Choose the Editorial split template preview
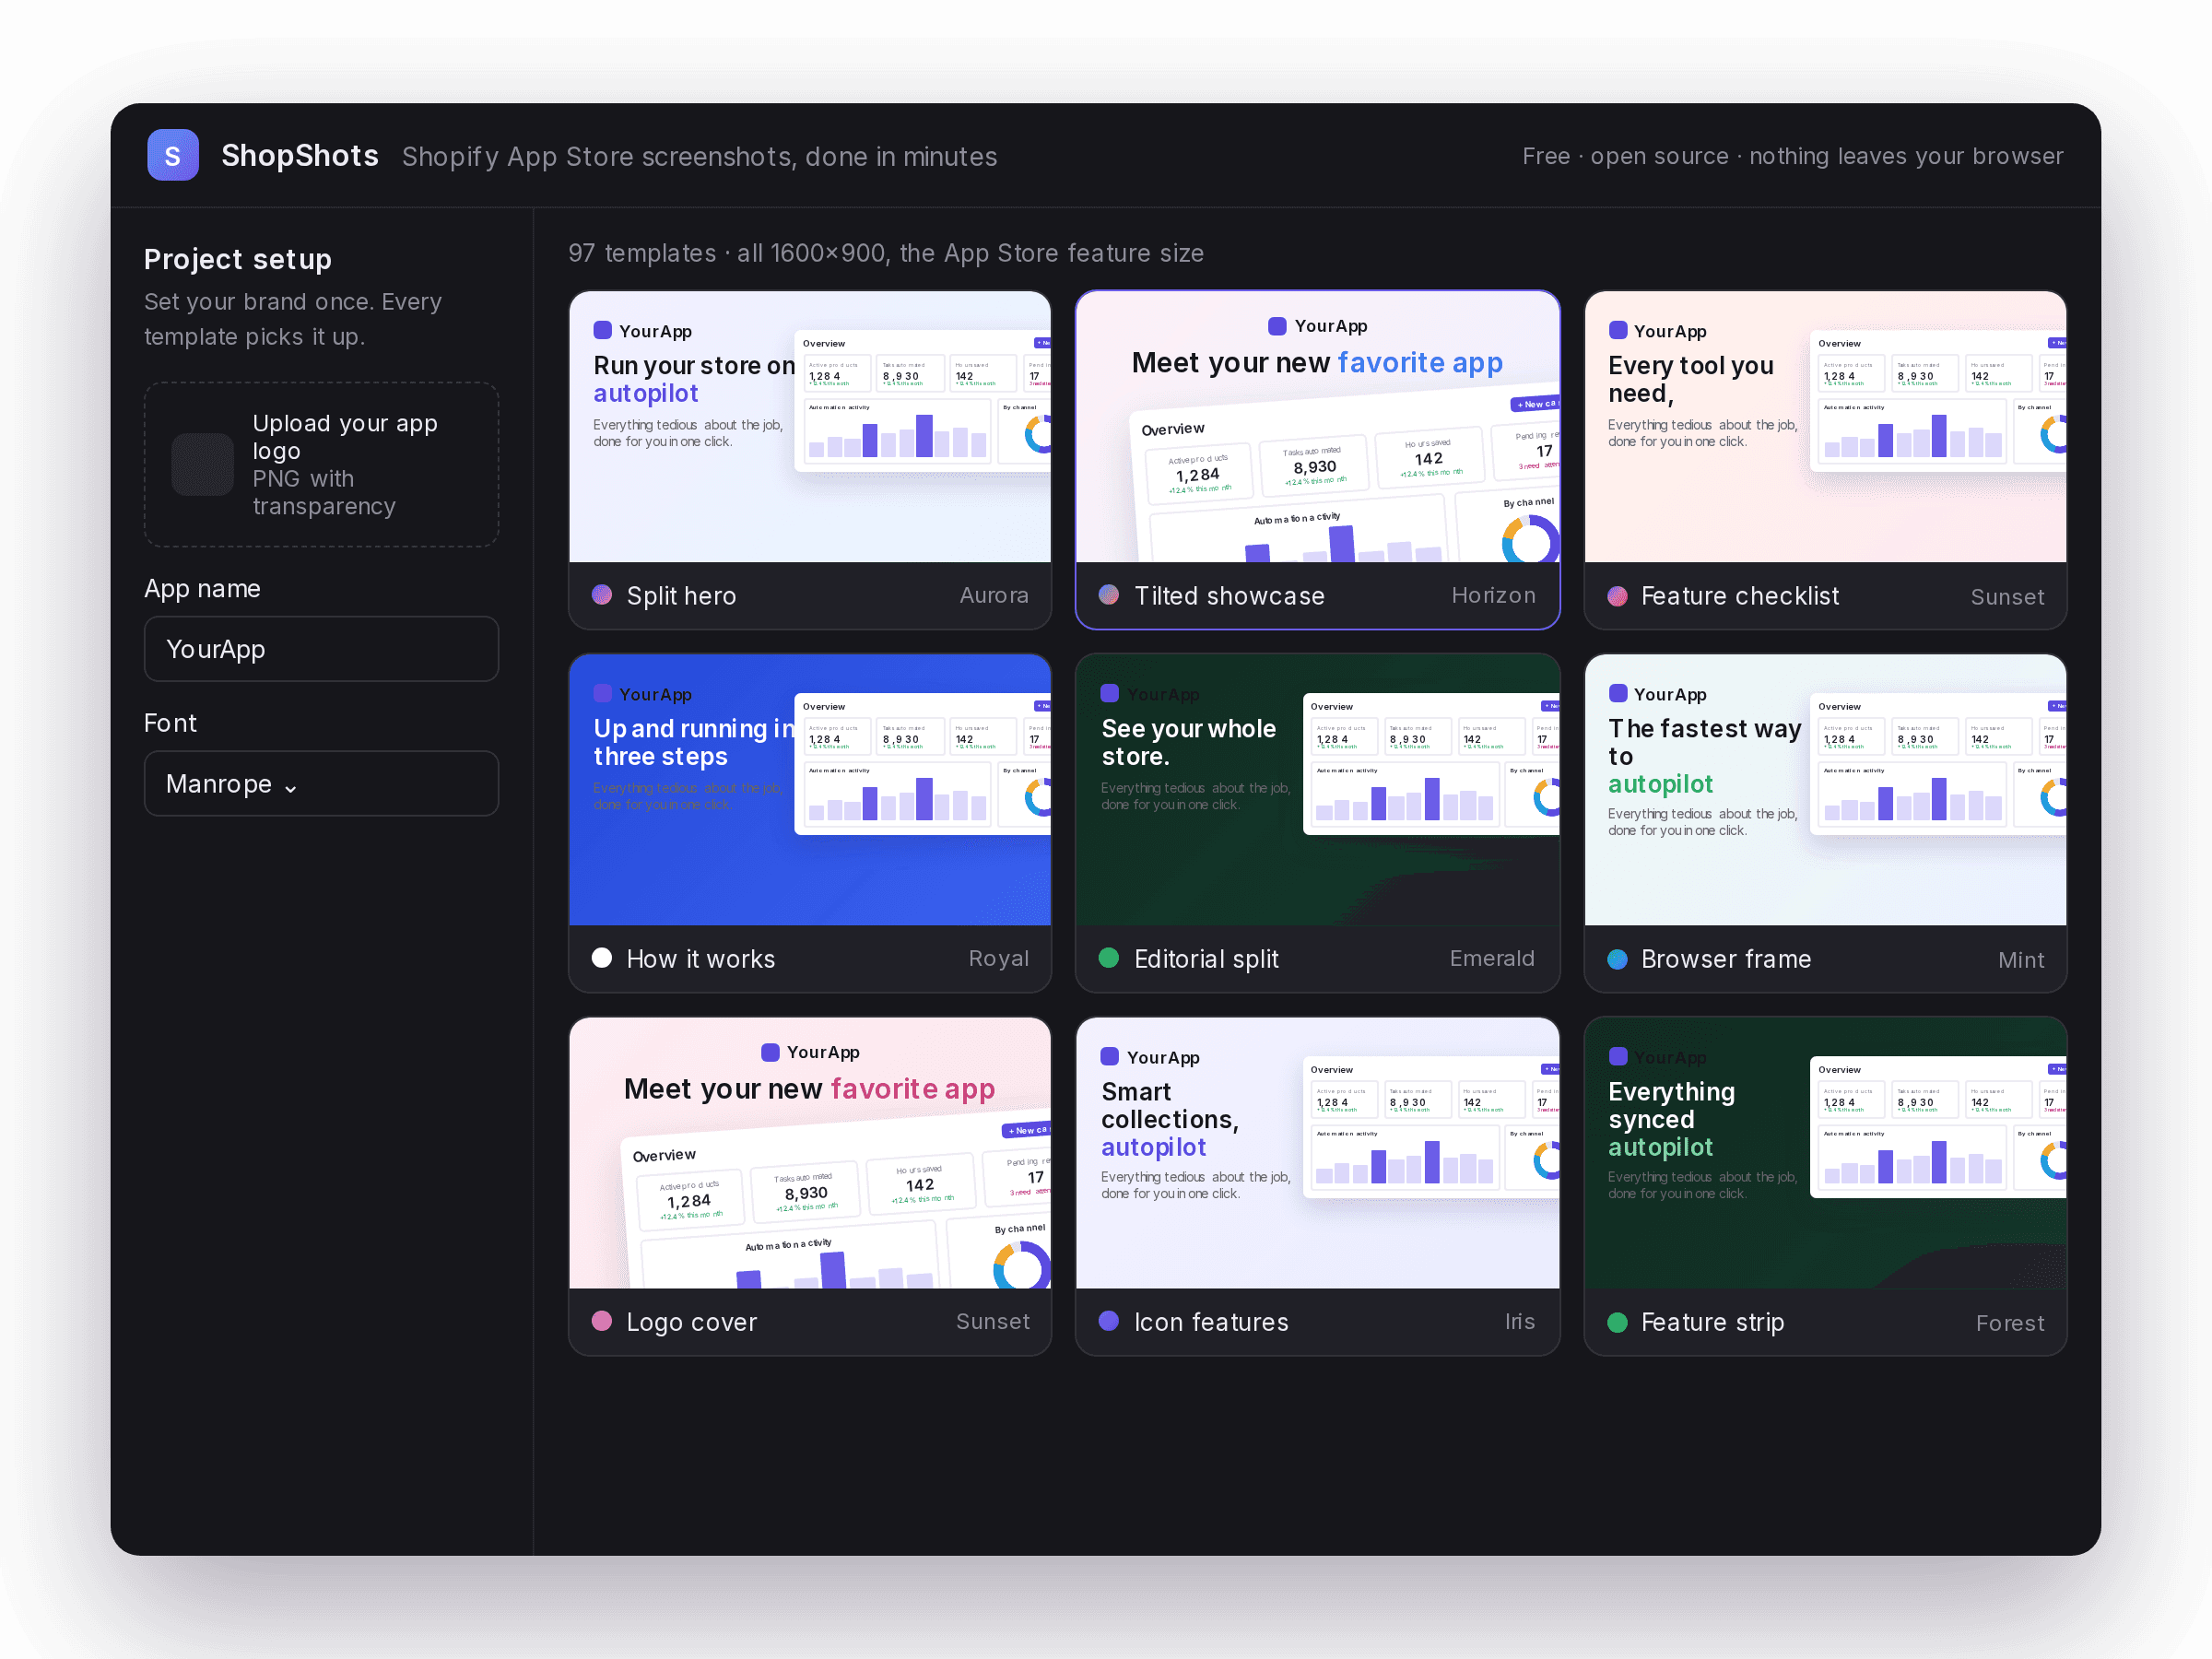The width and height of the screenshot is (2212, 1659). click(x=1317, y=790)
